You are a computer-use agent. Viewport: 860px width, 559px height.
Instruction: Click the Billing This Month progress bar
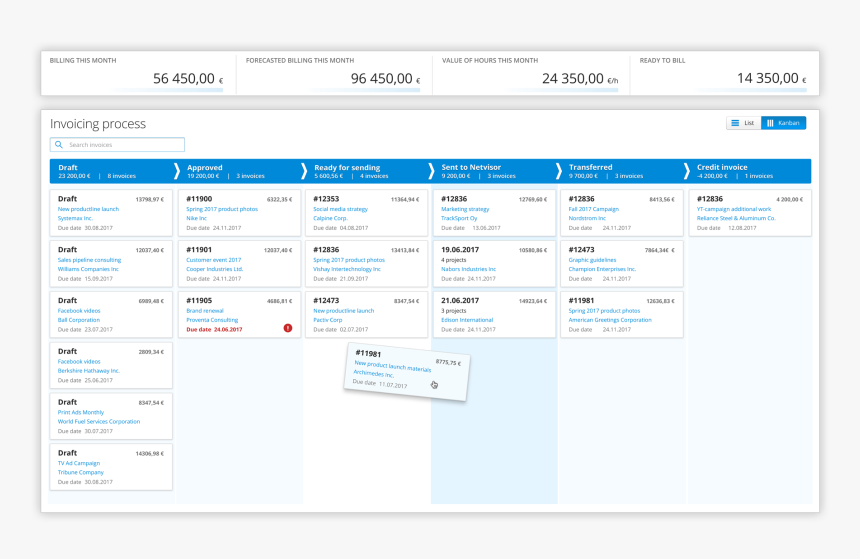pyautogui.click(x=136, y=90)
